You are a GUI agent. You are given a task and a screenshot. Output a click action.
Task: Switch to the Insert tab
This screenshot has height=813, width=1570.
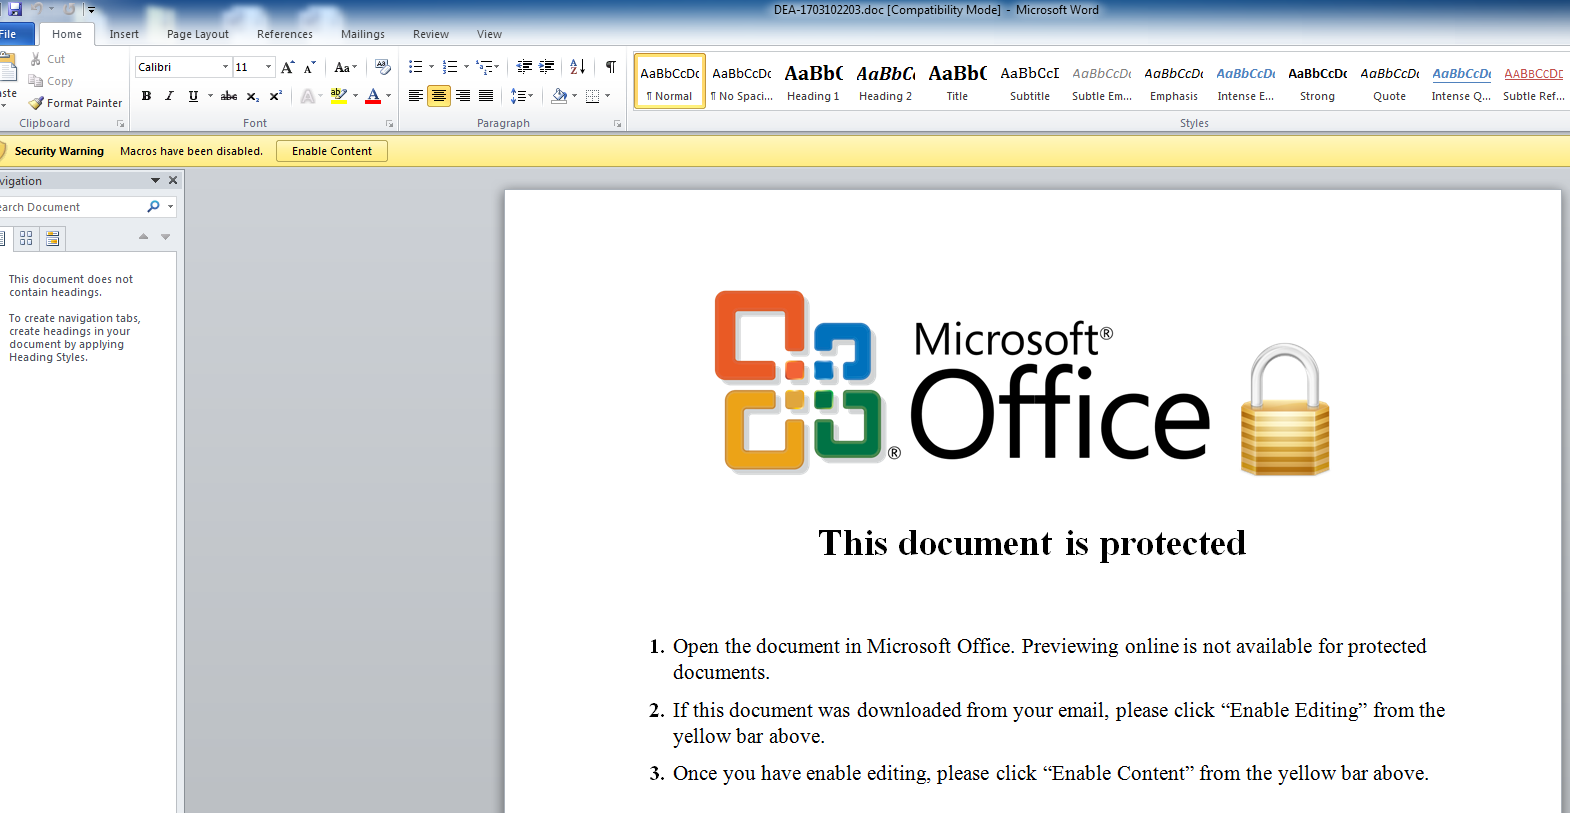click(124, 34)
